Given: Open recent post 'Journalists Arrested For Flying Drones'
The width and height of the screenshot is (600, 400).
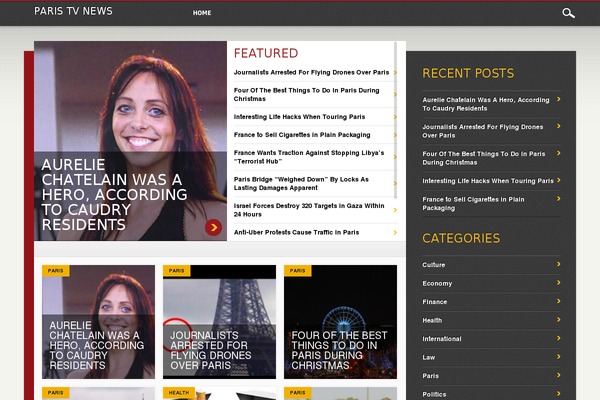Looking at the screenshot, I should (483, 131).
